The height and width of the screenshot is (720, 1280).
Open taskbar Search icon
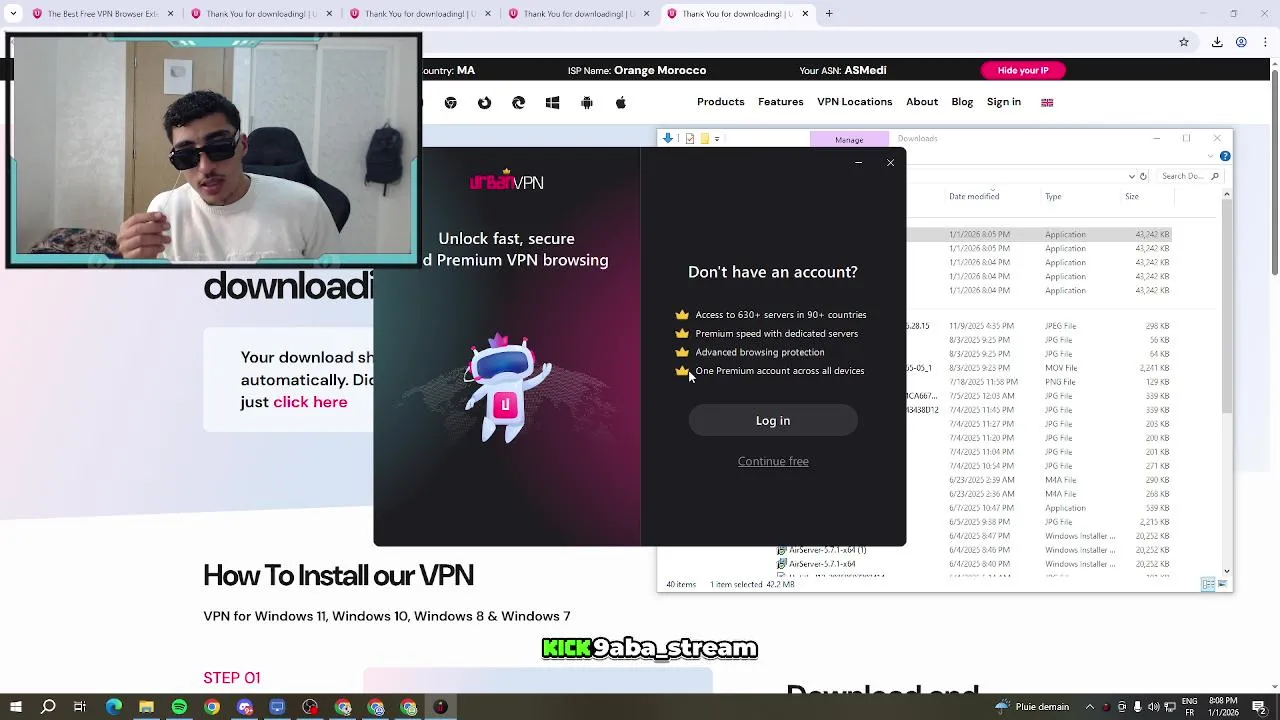click(x=48, y=707)
